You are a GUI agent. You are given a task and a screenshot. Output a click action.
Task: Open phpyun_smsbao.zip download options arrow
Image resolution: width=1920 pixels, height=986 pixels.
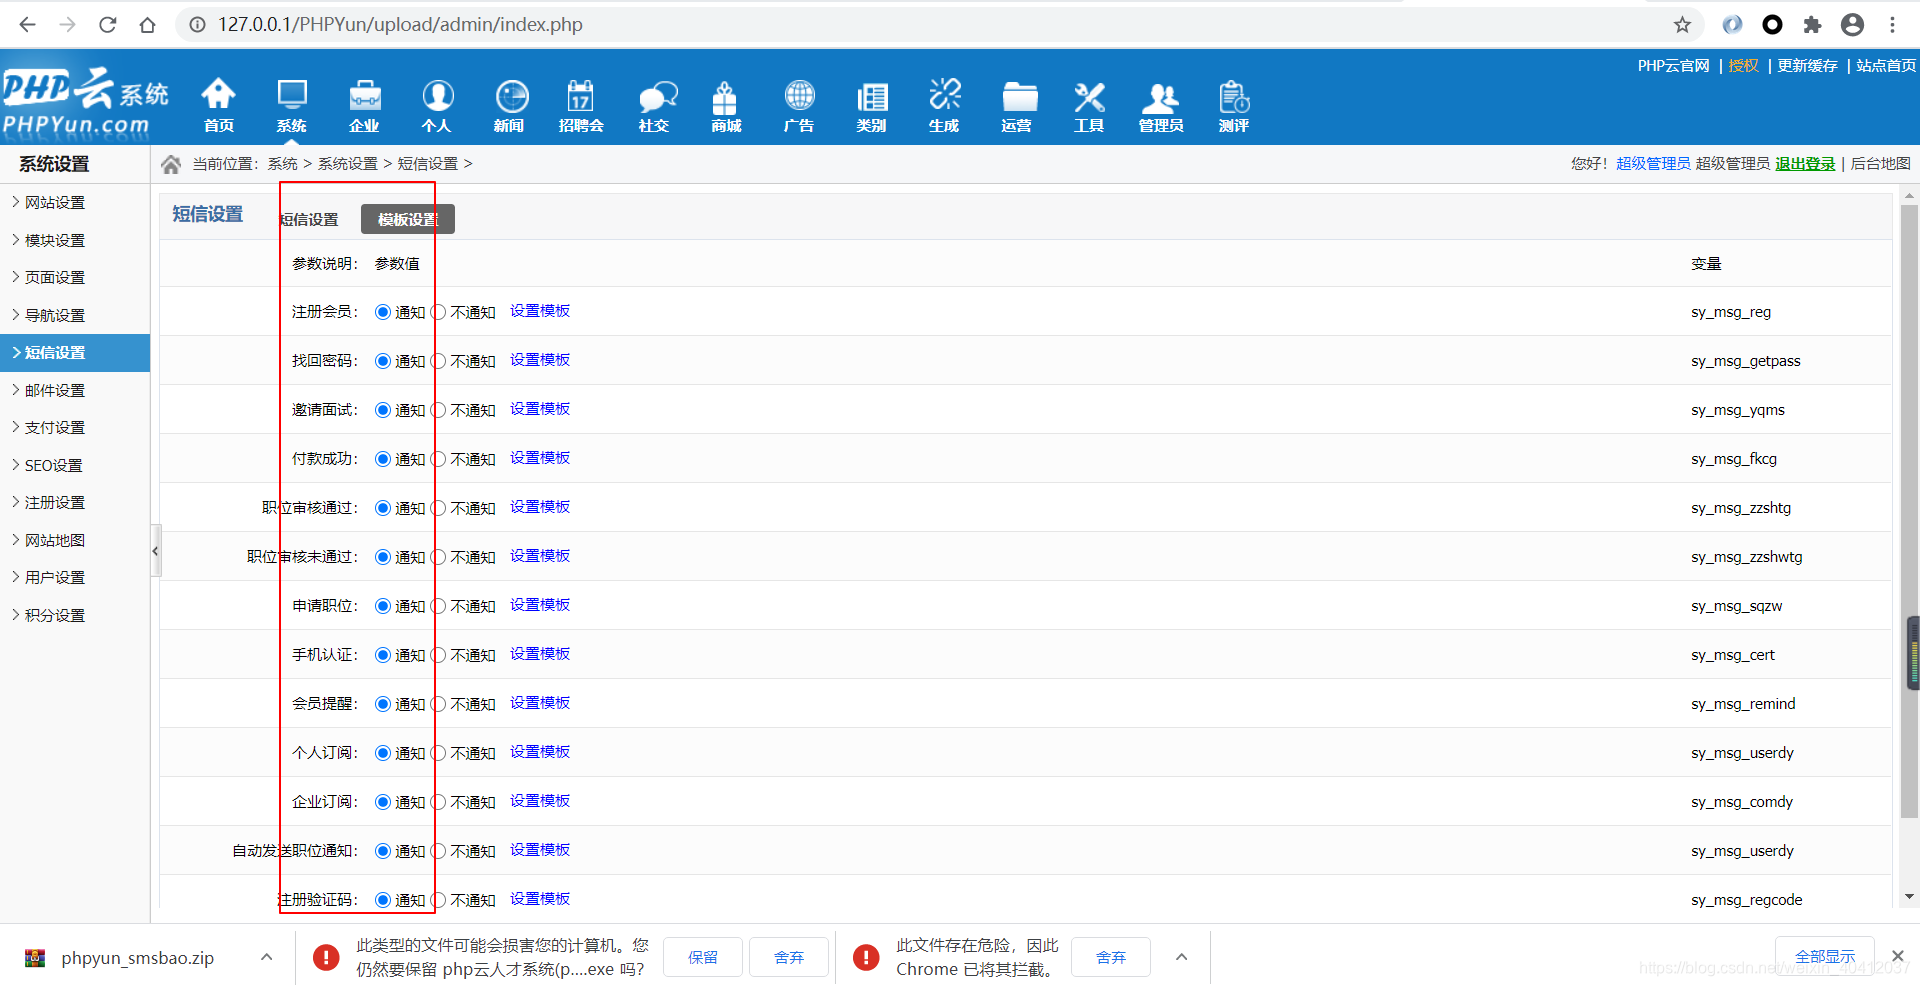[x=266, y=957]
